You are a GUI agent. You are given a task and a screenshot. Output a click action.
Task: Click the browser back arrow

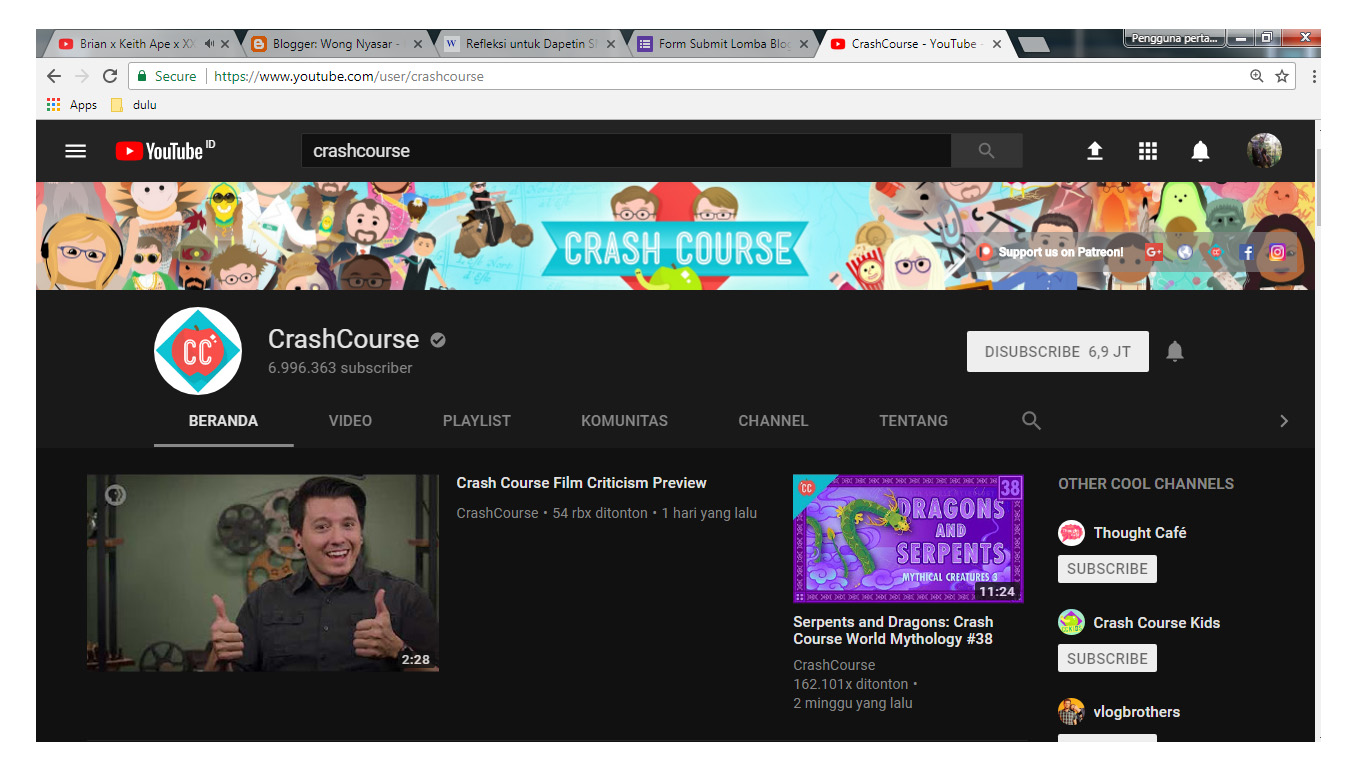[x=54, y=76]
